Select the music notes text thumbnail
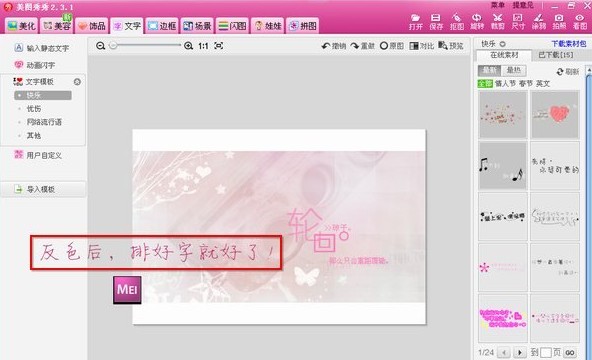 503,166
